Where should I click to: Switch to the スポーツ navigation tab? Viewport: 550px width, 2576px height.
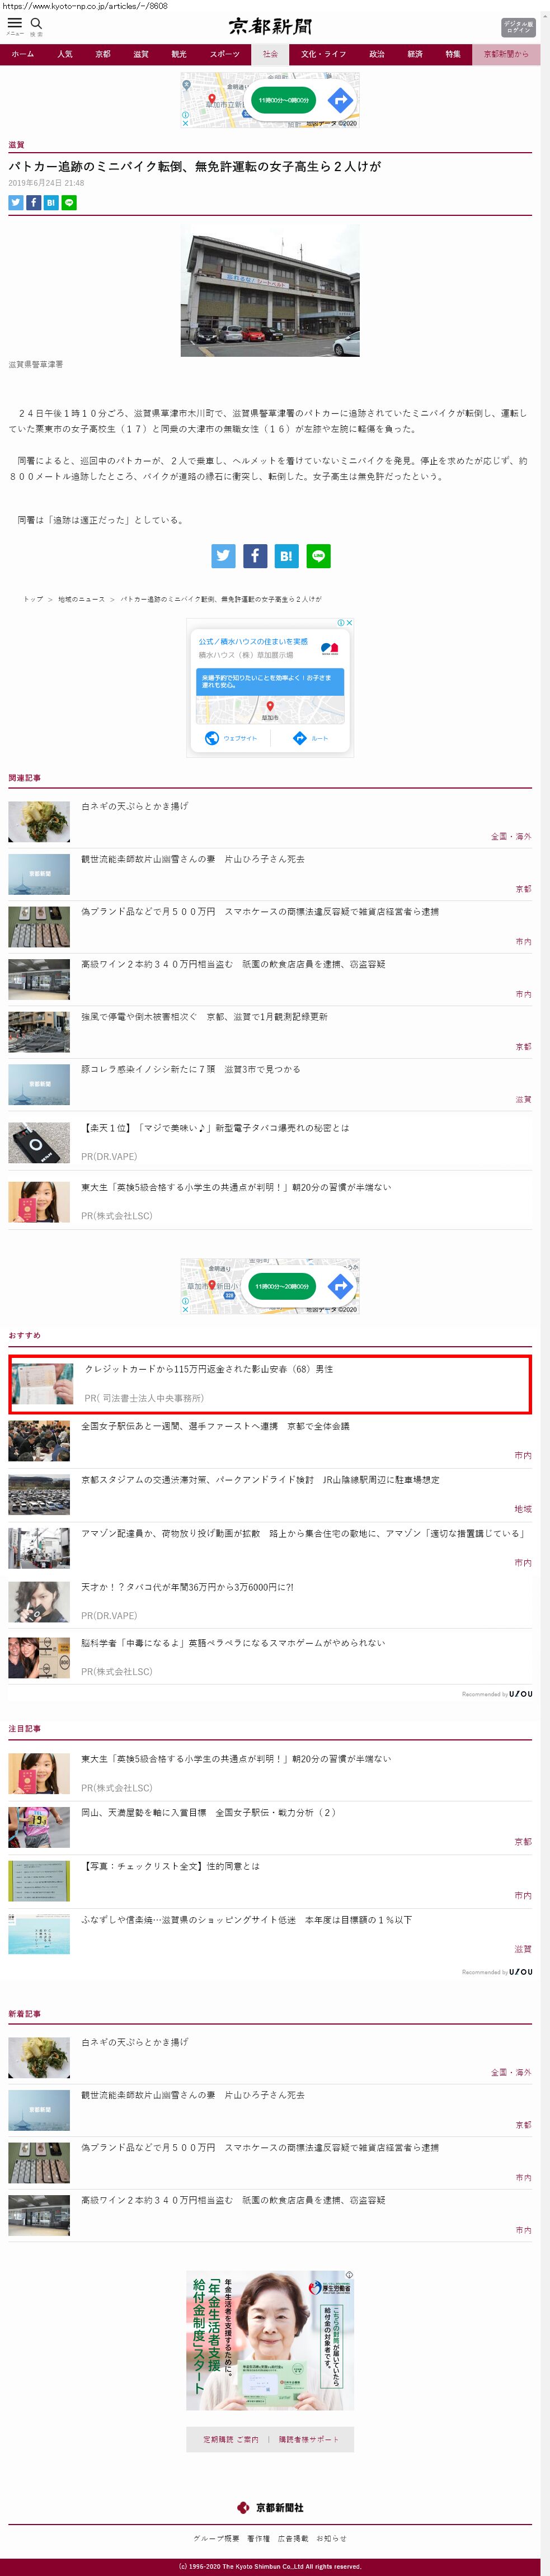point(225,54)
